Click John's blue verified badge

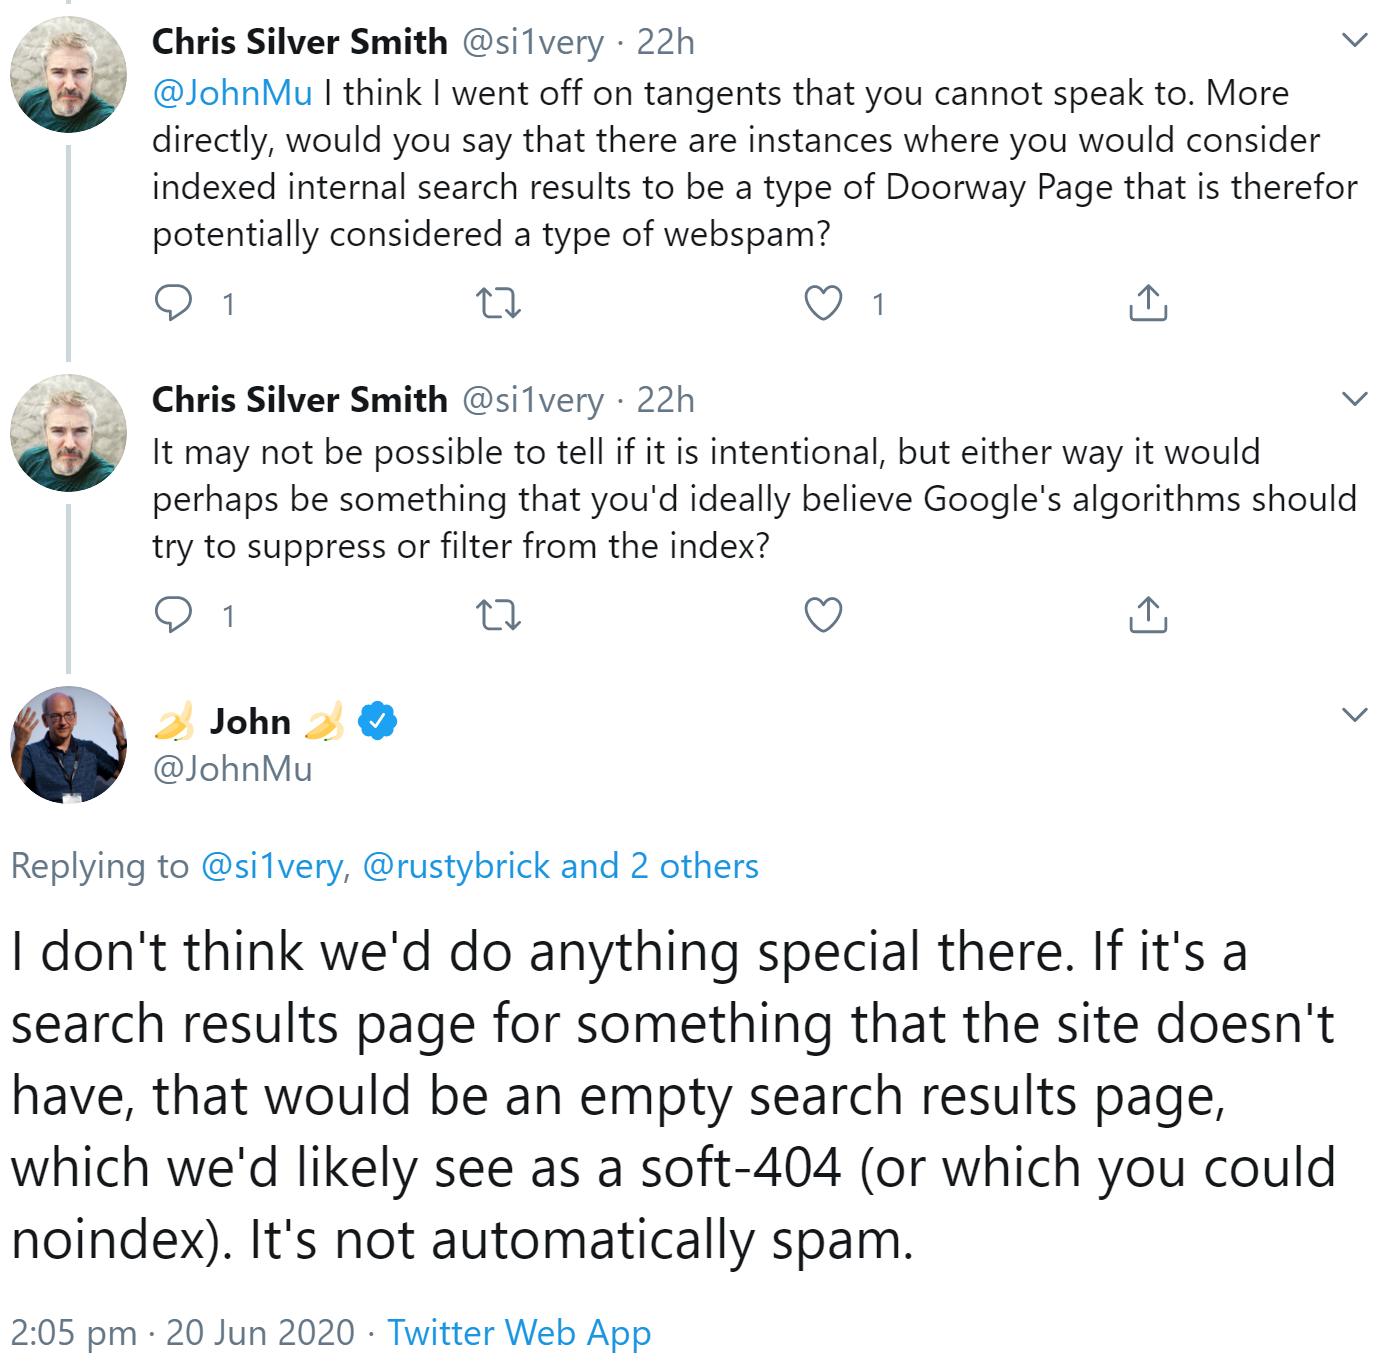pyautogui.click(x=377, y=720)
